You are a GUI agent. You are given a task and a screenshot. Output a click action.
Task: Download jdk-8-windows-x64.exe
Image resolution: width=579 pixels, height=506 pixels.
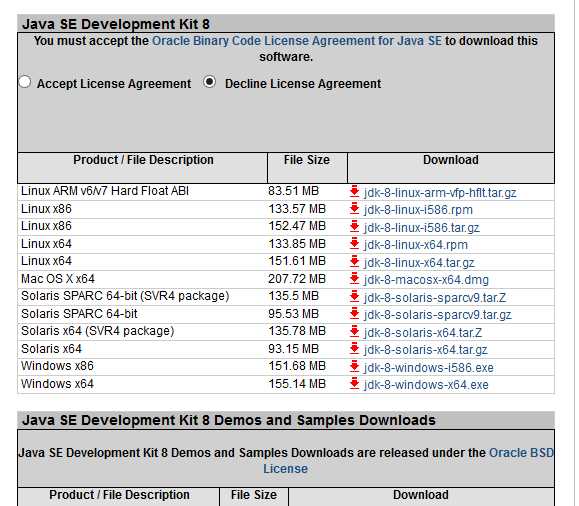426,384
